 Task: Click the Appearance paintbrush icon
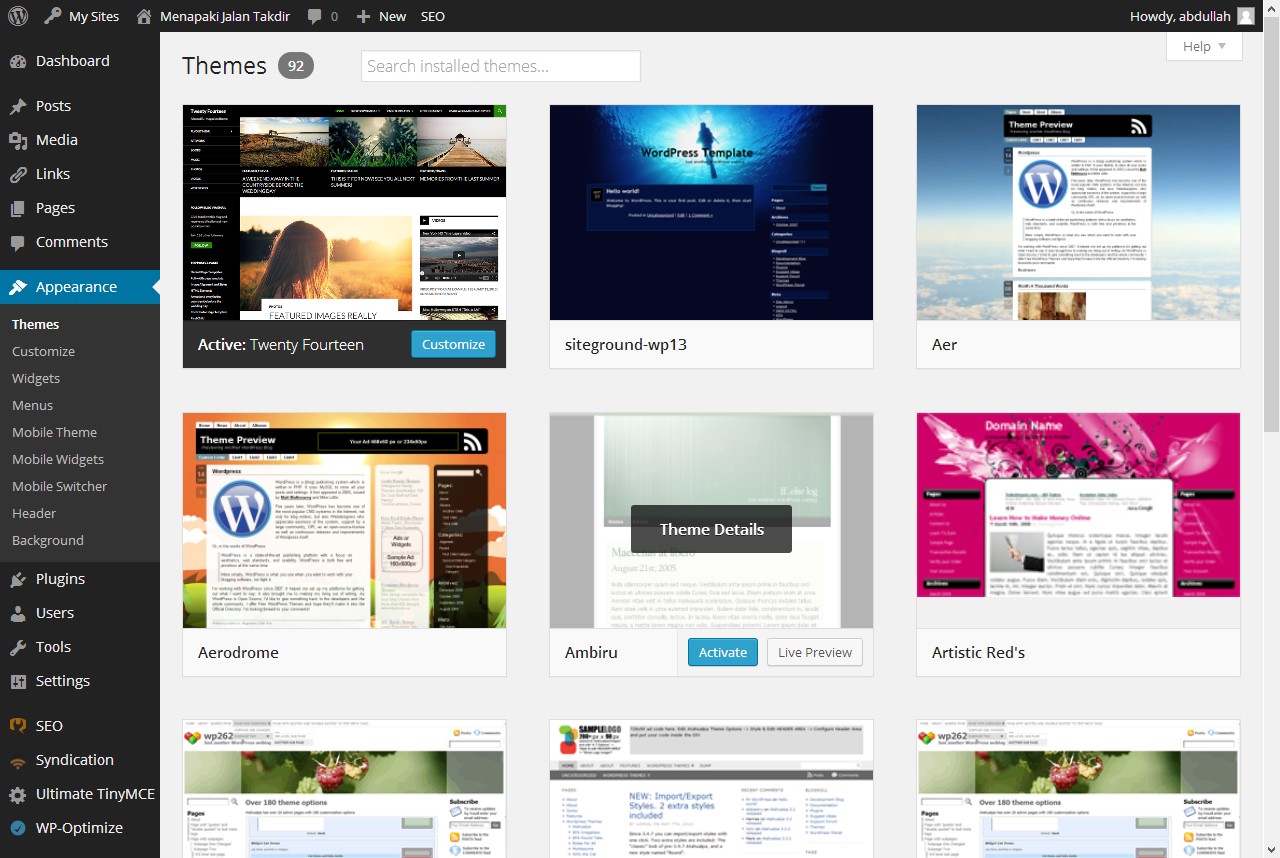tap(18, 287)
